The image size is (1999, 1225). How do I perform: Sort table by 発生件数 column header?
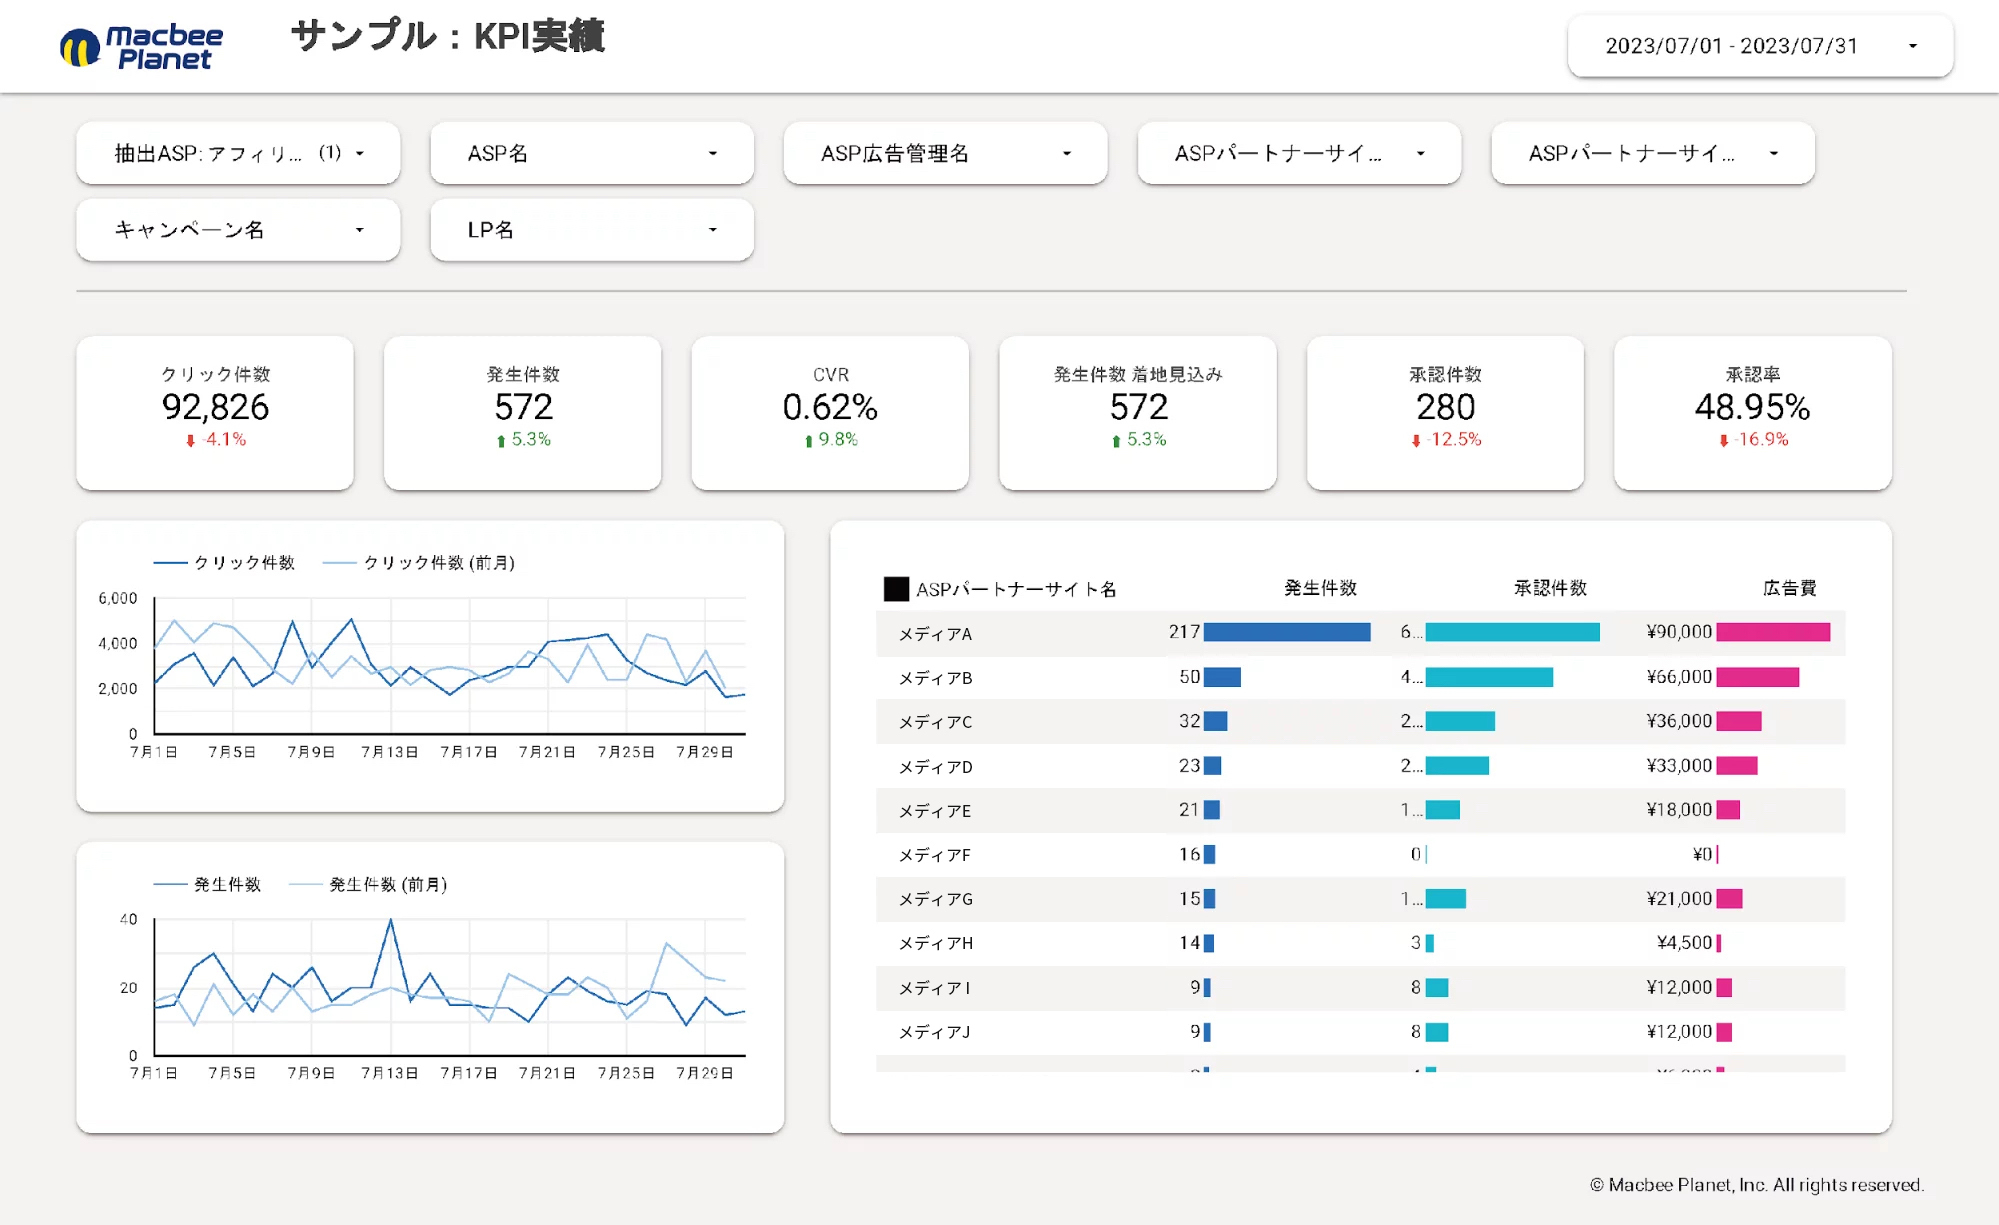[1320, 588]
